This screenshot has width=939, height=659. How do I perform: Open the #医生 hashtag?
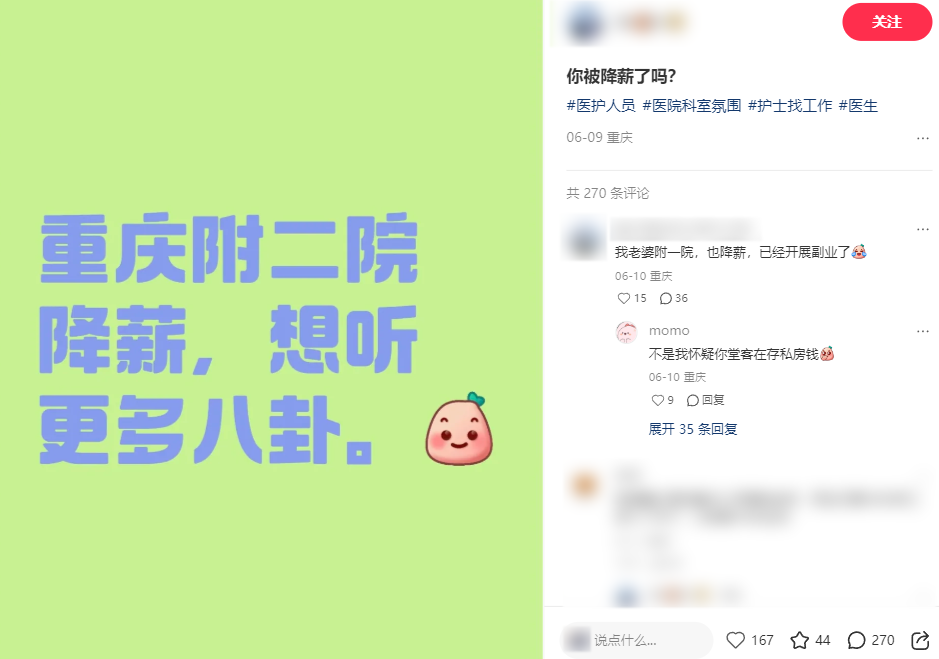pyautogui.click(x=858, y=106)
